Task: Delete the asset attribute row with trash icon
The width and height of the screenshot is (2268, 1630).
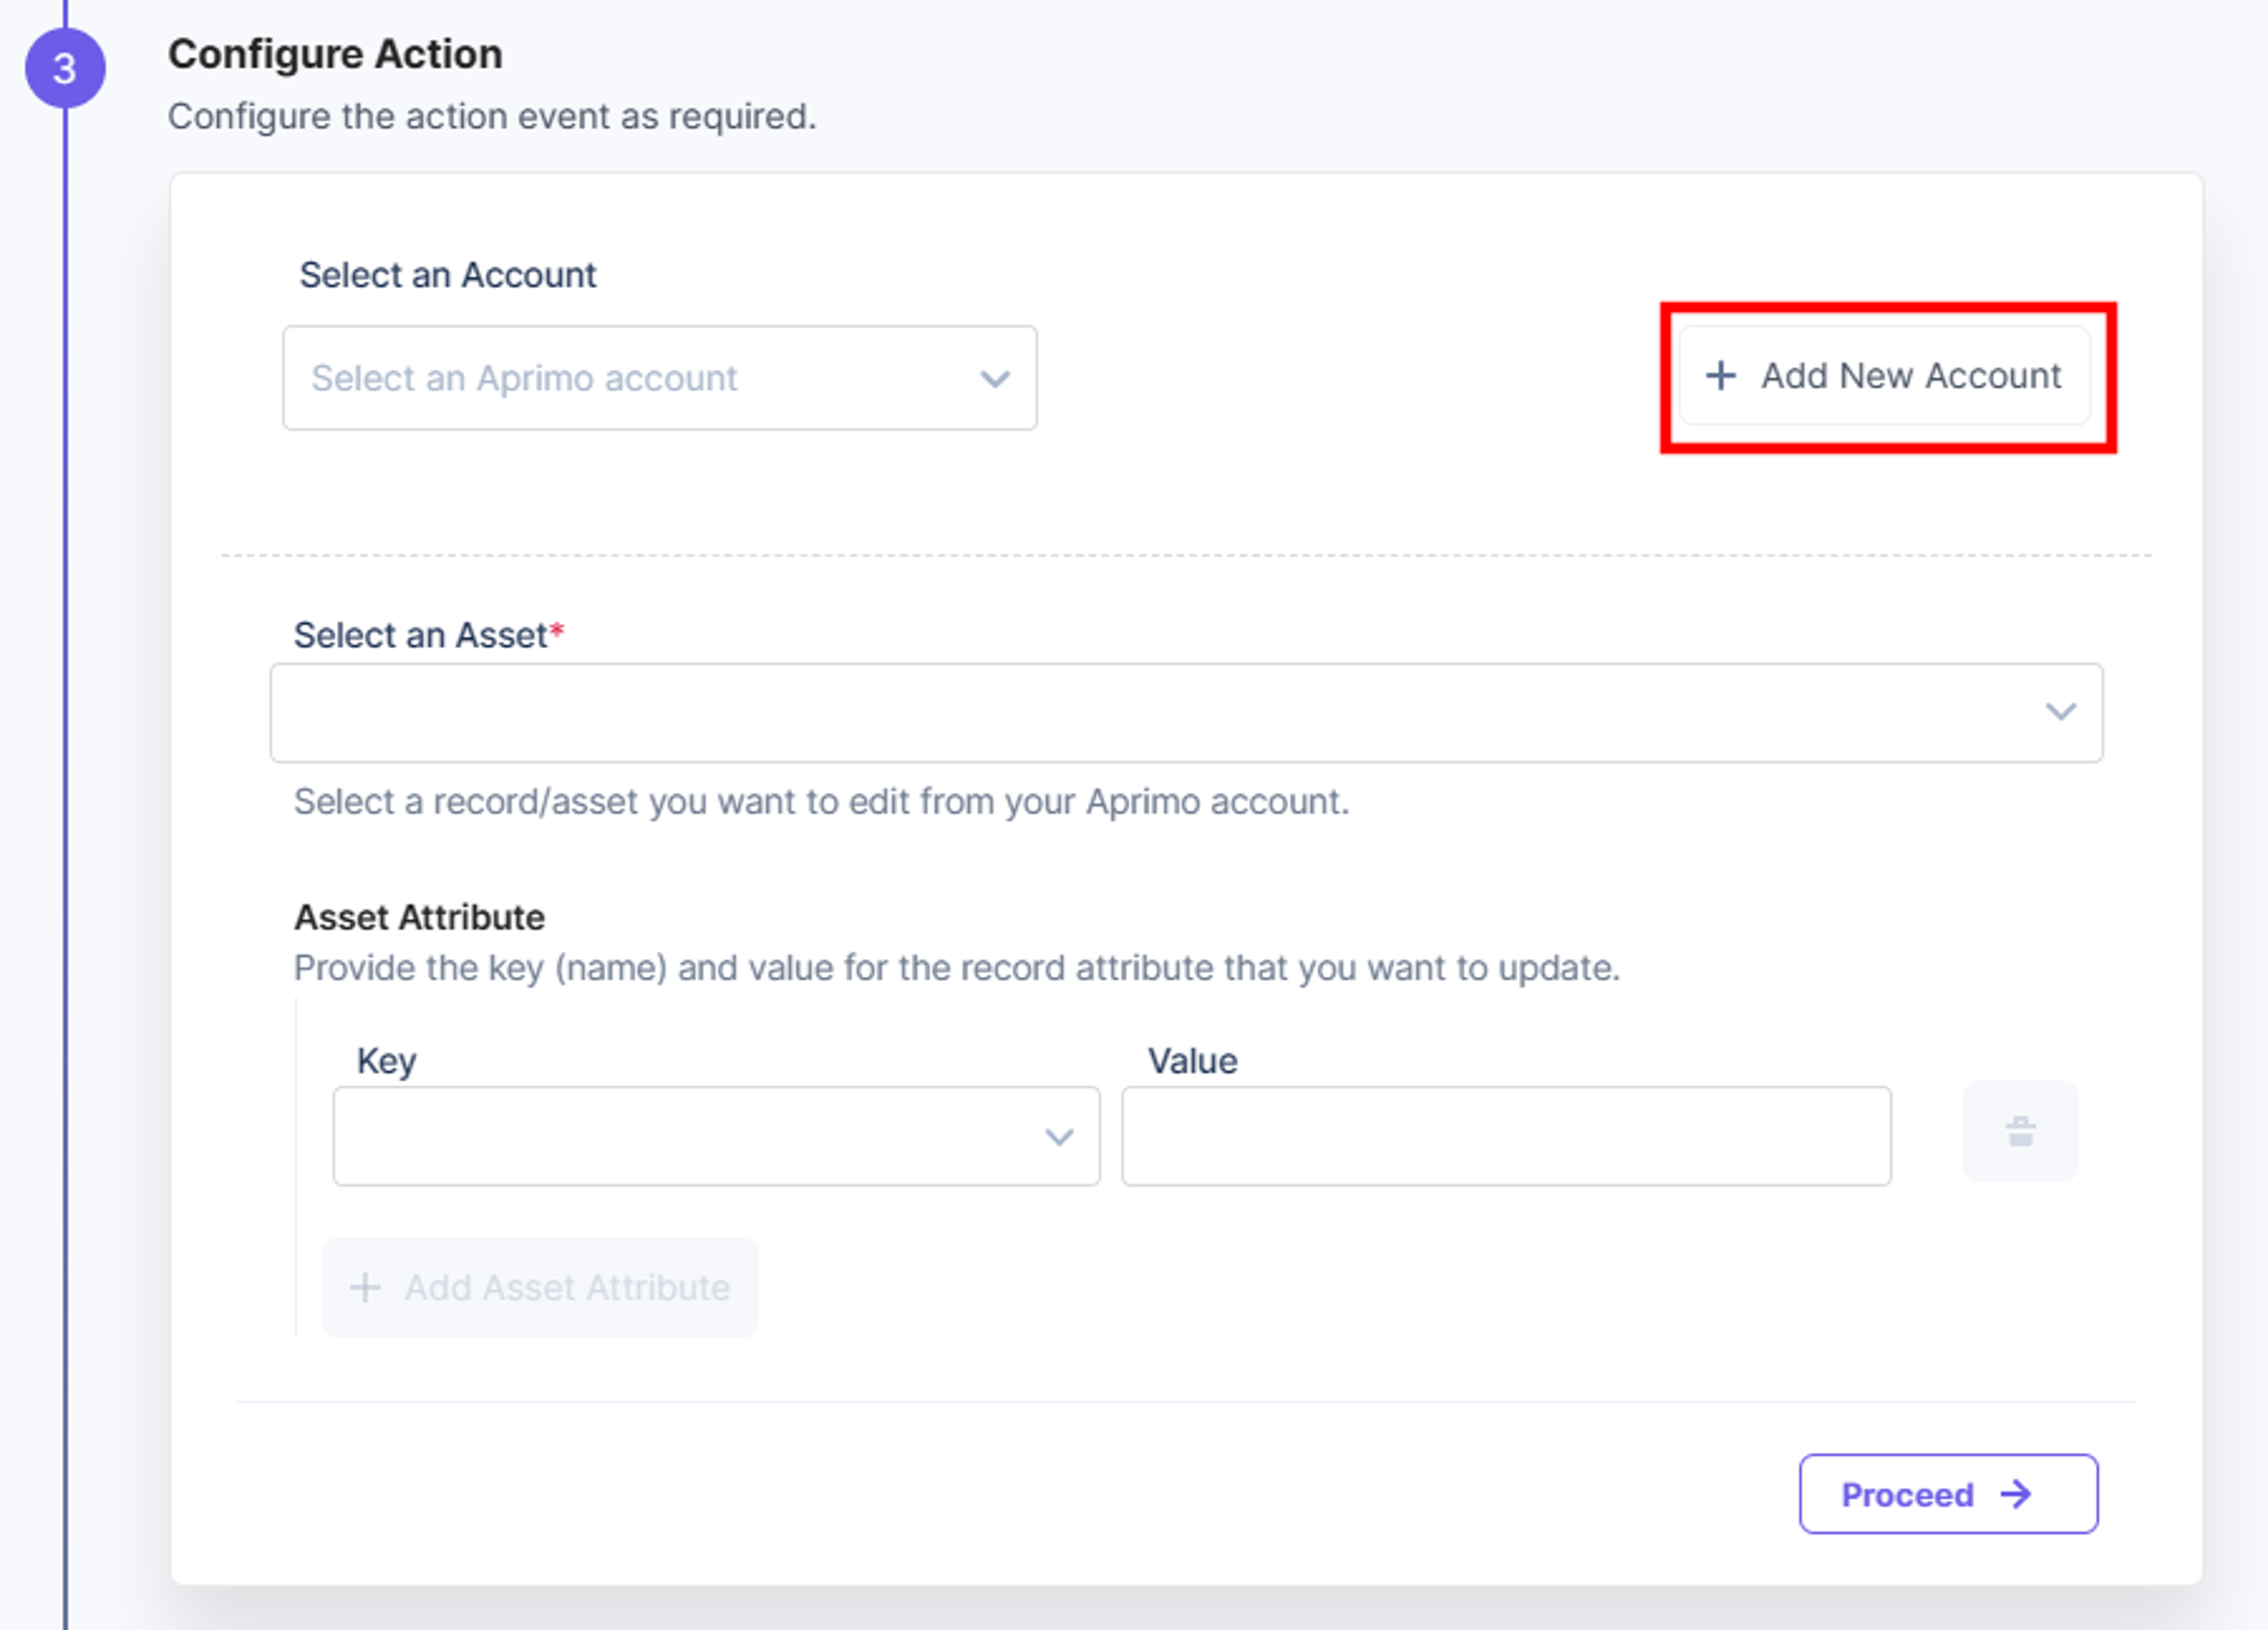Action: click(x=2020, y=1131)
